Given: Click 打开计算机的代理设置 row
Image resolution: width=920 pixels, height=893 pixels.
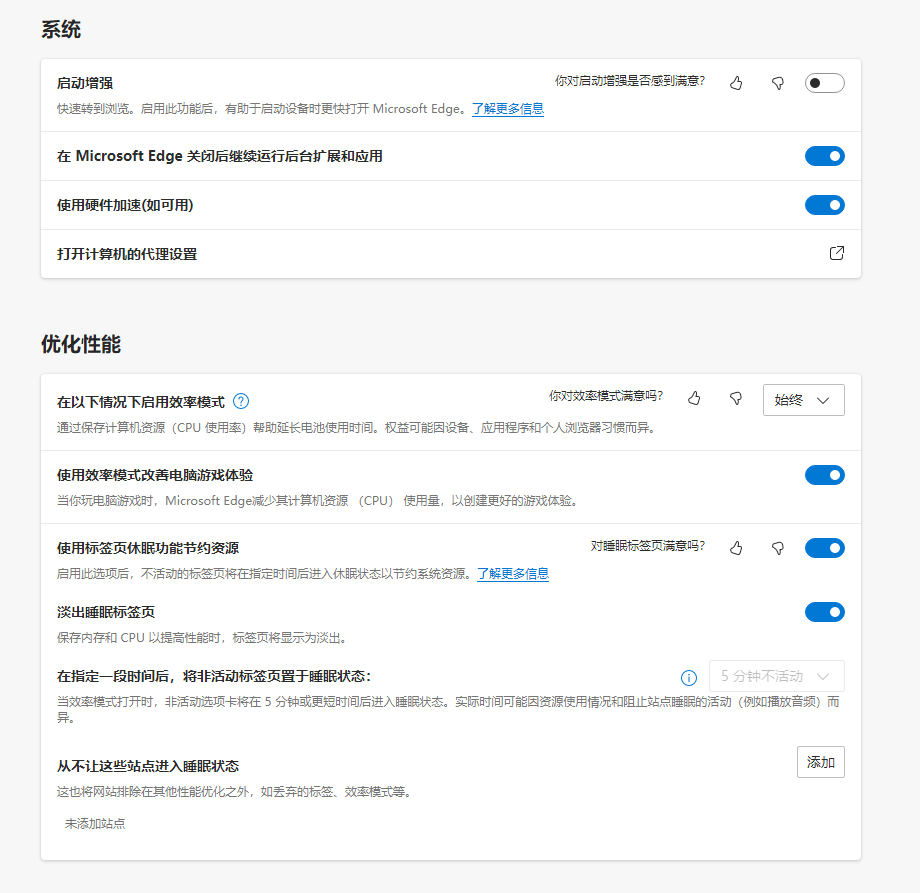Looking at the screenshot, I should 451,253.
